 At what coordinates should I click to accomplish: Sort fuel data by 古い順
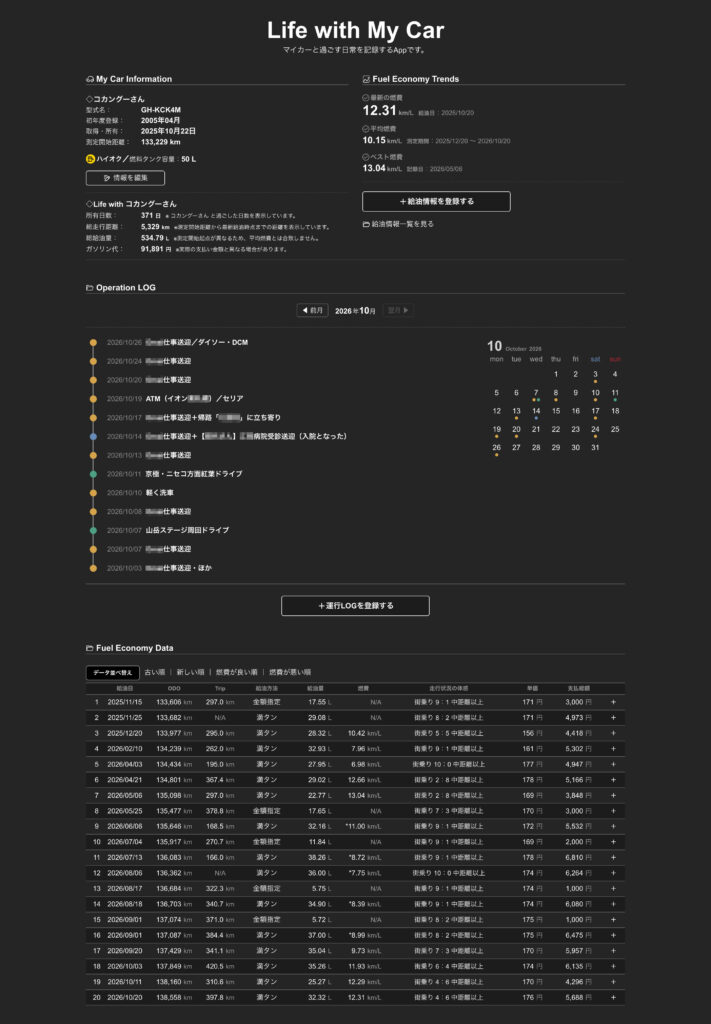pyautogui.click(x=155, y=672)
